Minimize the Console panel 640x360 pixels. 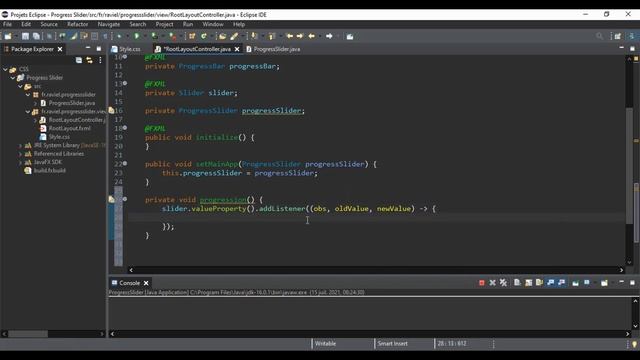622,282
